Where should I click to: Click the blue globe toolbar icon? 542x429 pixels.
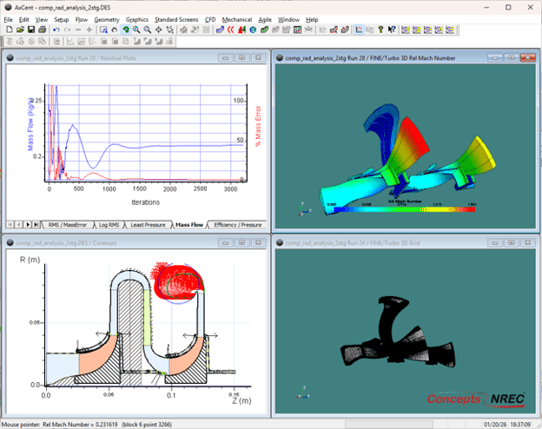(253, 30)
